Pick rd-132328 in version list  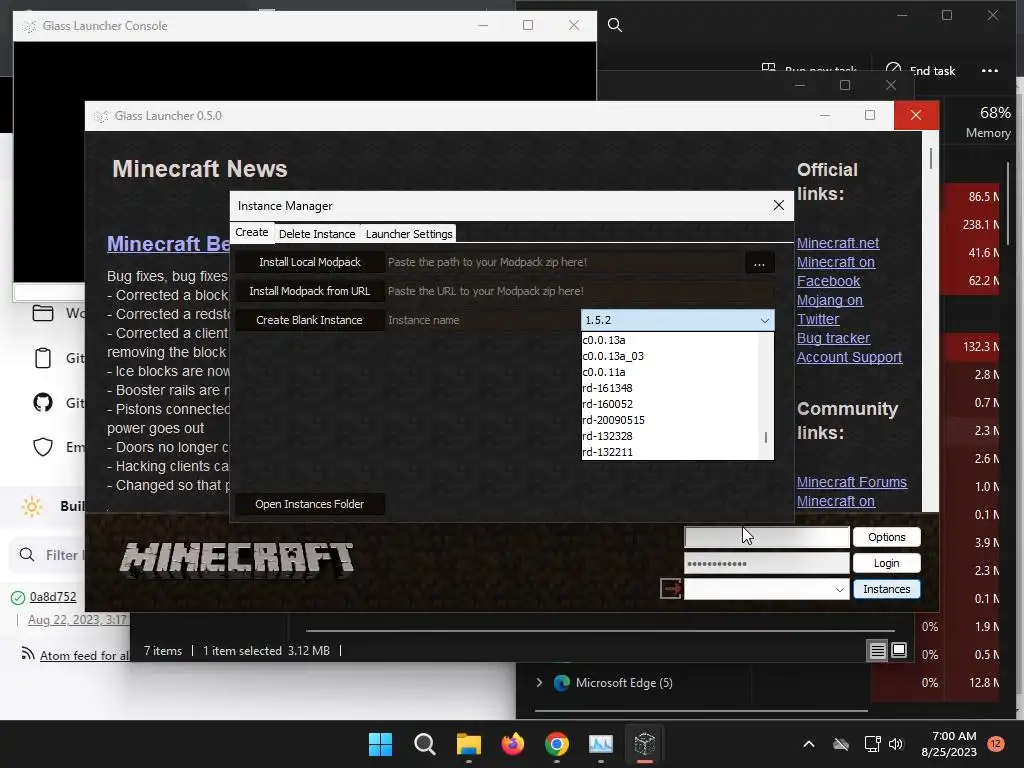[x=670, y=436]
